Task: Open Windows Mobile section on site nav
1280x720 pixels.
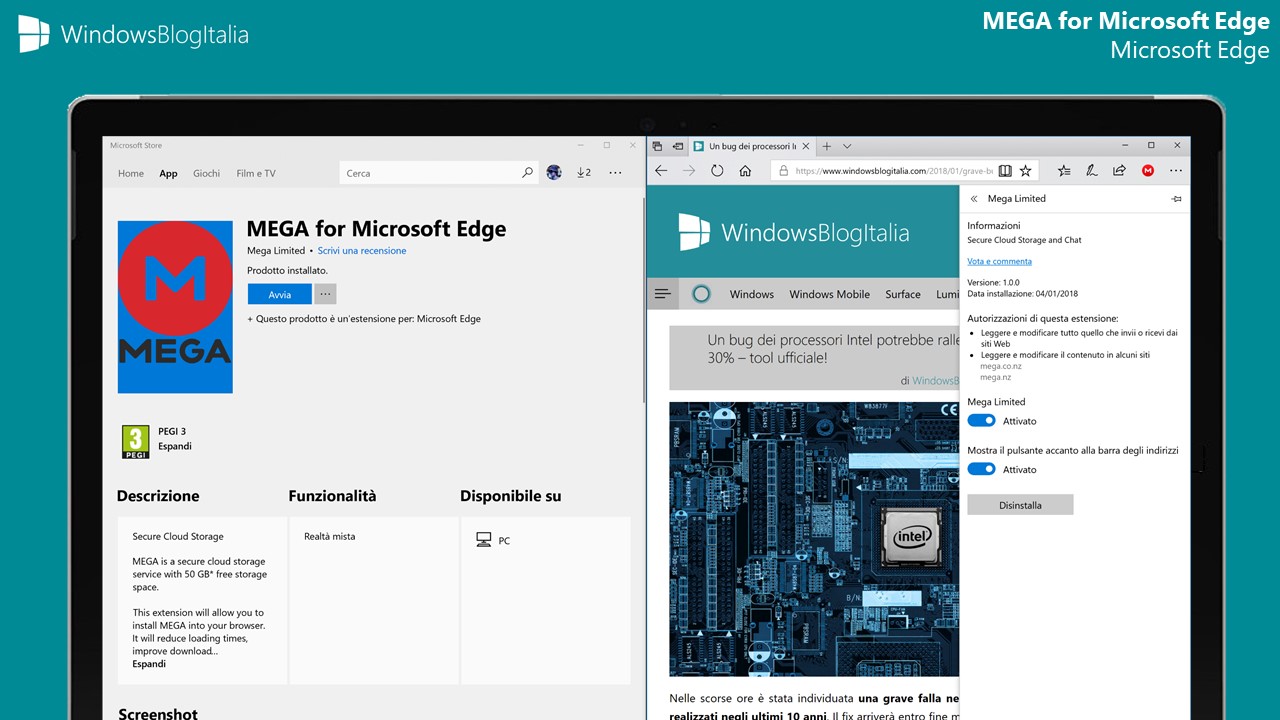Action: click(829, 294)
